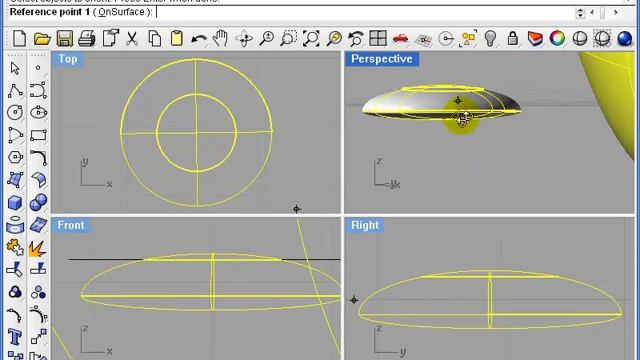Screen dimensions: 640x360
Task: Render the scene with the blue sphere icon
Action: pyautogui.click(x=624, y=39)
